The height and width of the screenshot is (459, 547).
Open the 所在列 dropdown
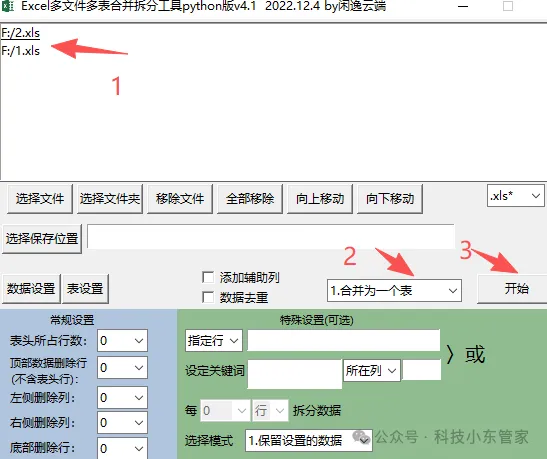(x=372, y=370)
